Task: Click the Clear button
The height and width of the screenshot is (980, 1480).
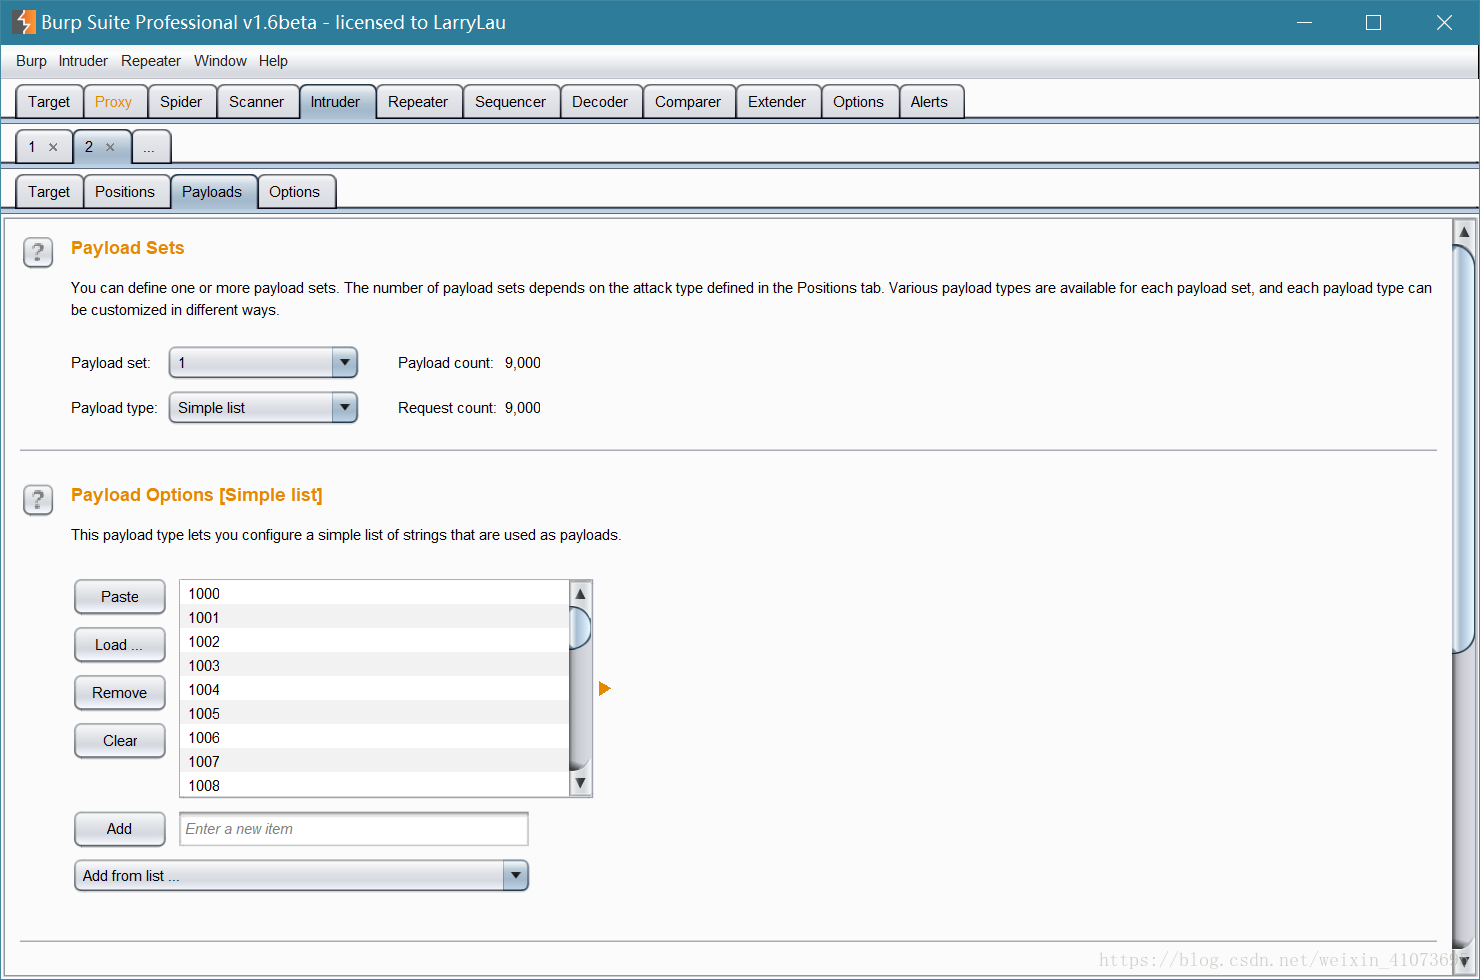Action: coord(120,740)
